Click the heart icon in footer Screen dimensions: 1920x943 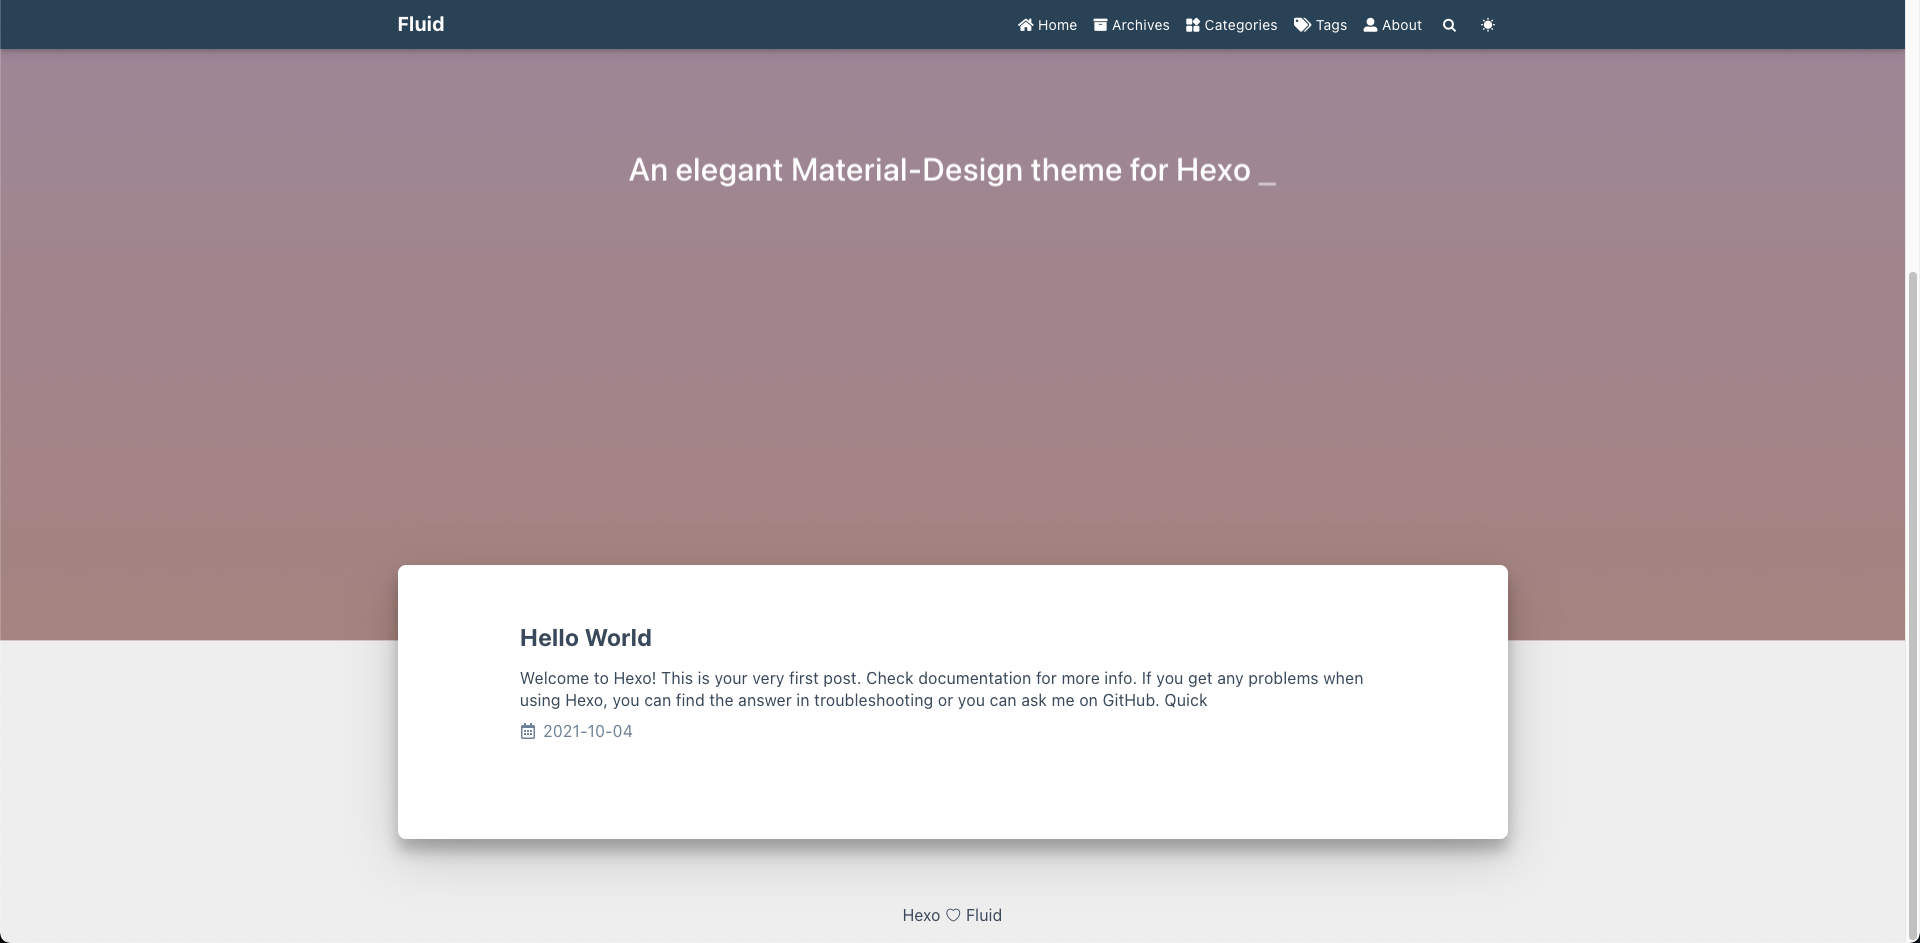pyautogui.click(x=953, y=915)
